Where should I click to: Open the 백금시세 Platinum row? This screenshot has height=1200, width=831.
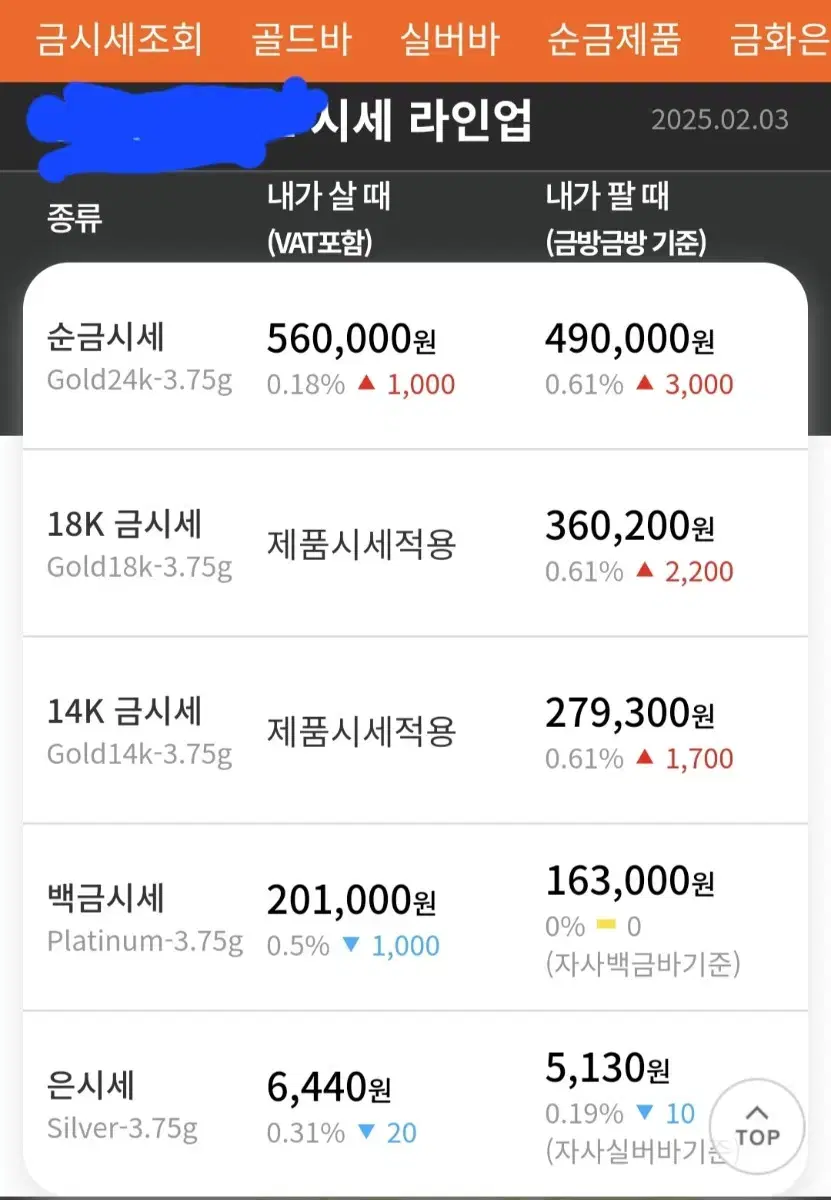tap(415, 918)
